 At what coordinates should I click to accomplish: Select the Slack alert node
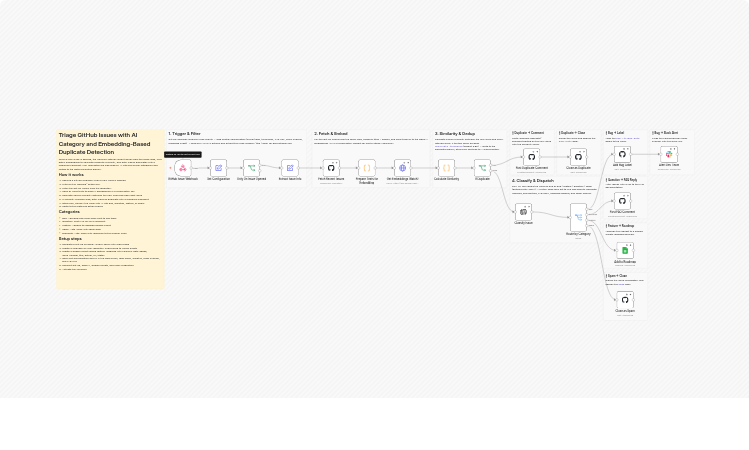pos(669,154)
